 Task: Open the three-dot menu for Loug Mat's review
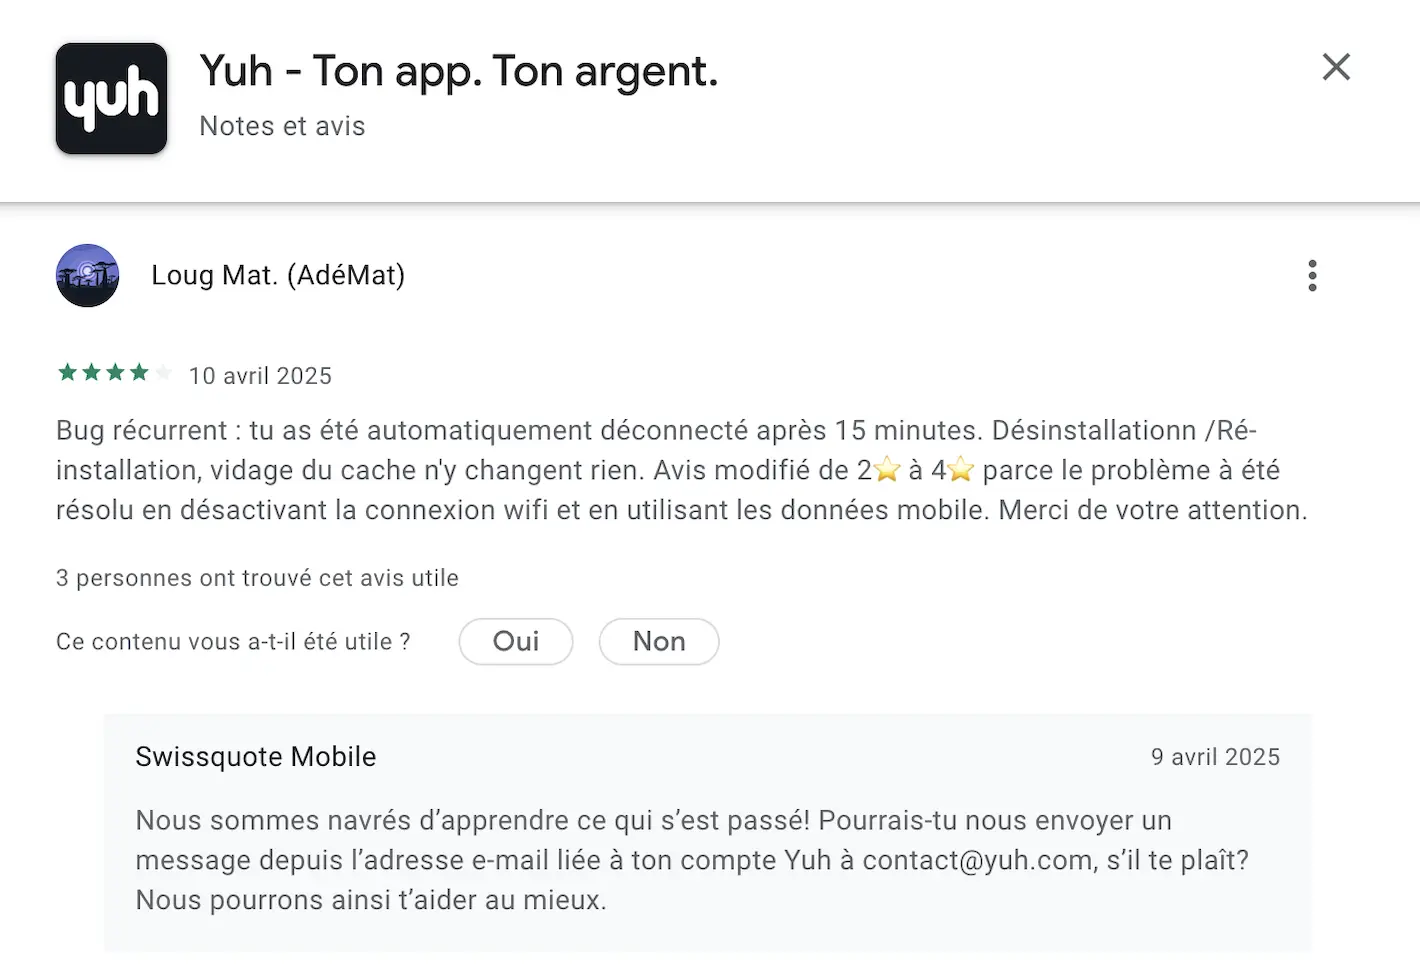click(1312, 275)
